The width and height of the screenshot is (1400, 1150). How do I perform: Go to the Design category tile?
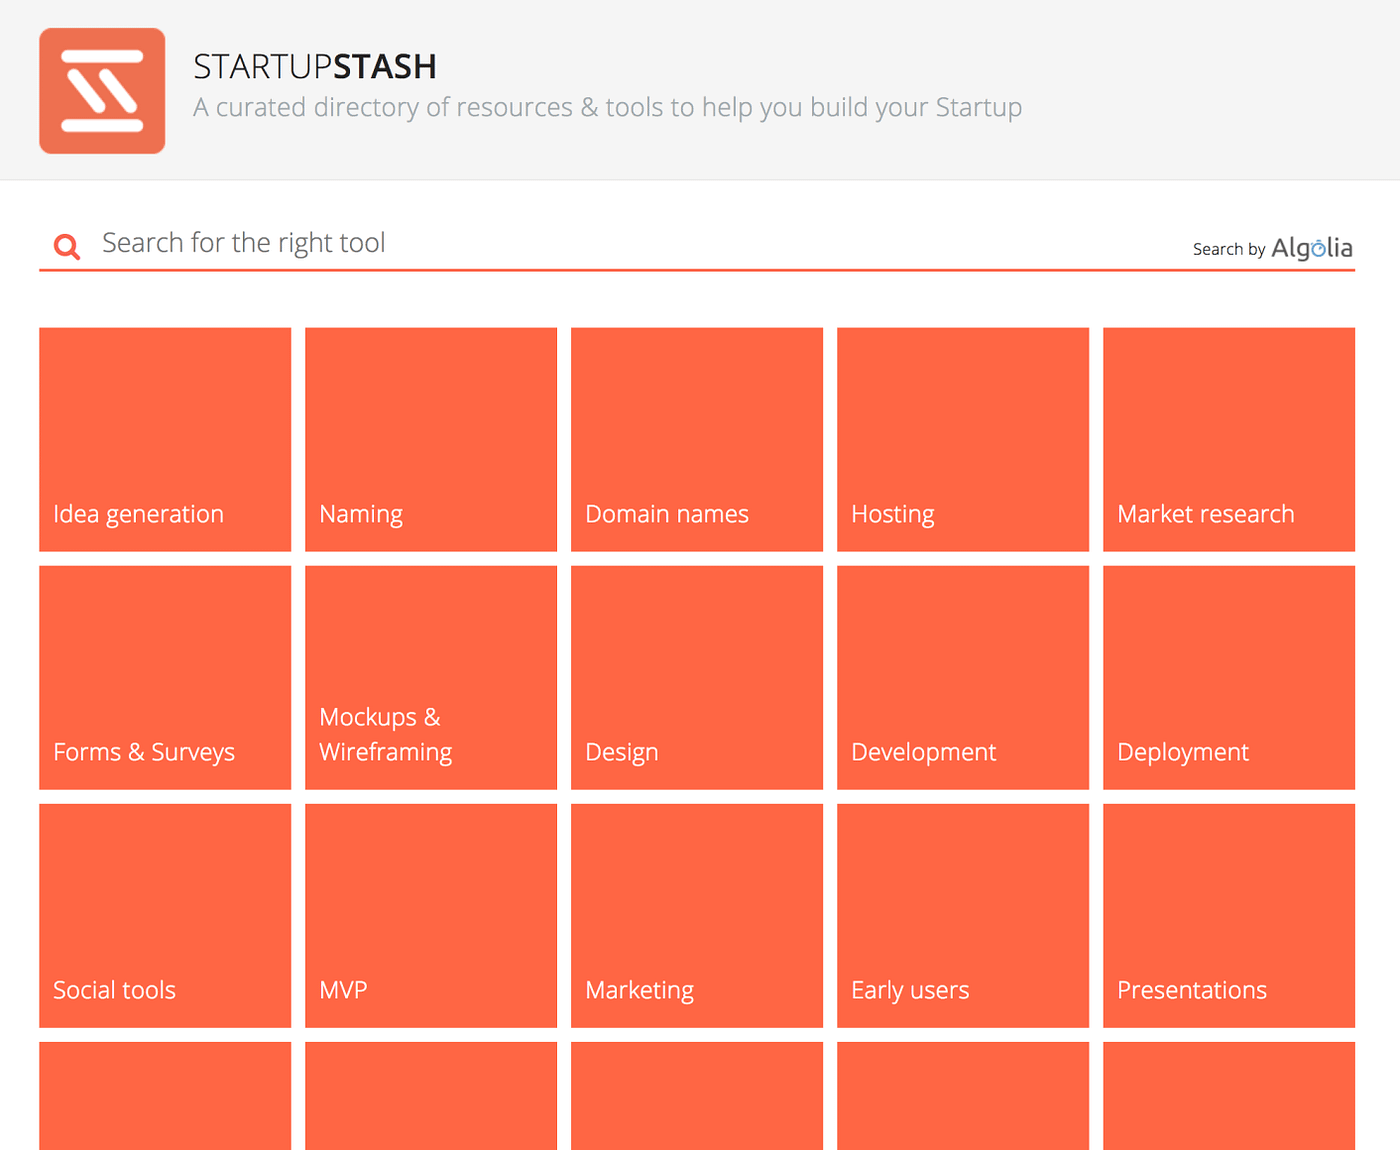click(x=697, y=677)
